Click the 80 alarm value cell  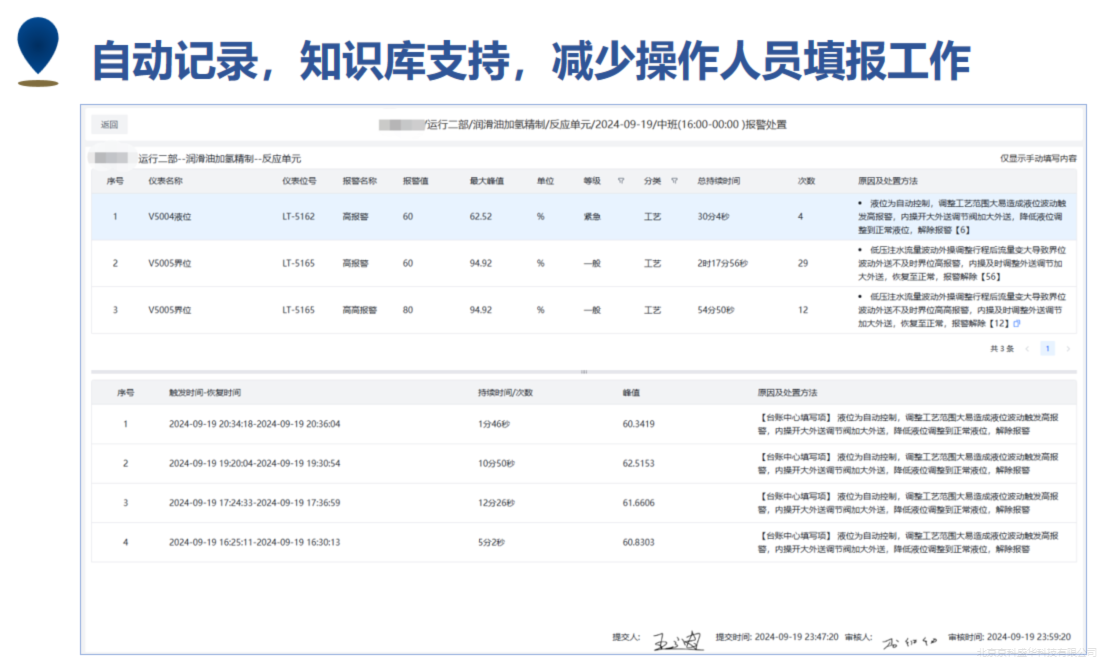(x=408, y=310)
